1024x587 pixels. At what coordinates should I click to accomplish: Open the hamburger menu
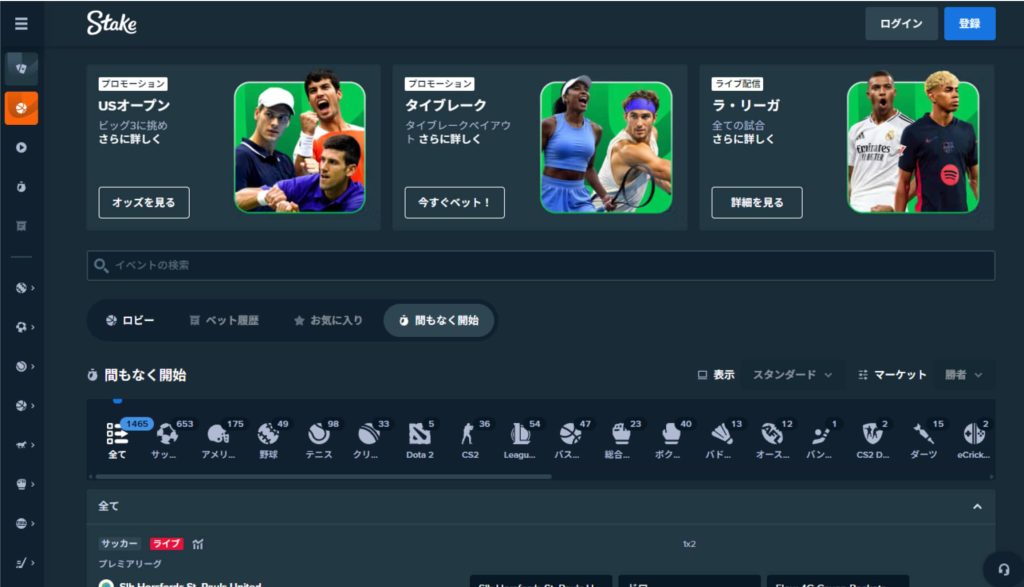(21, 24)
